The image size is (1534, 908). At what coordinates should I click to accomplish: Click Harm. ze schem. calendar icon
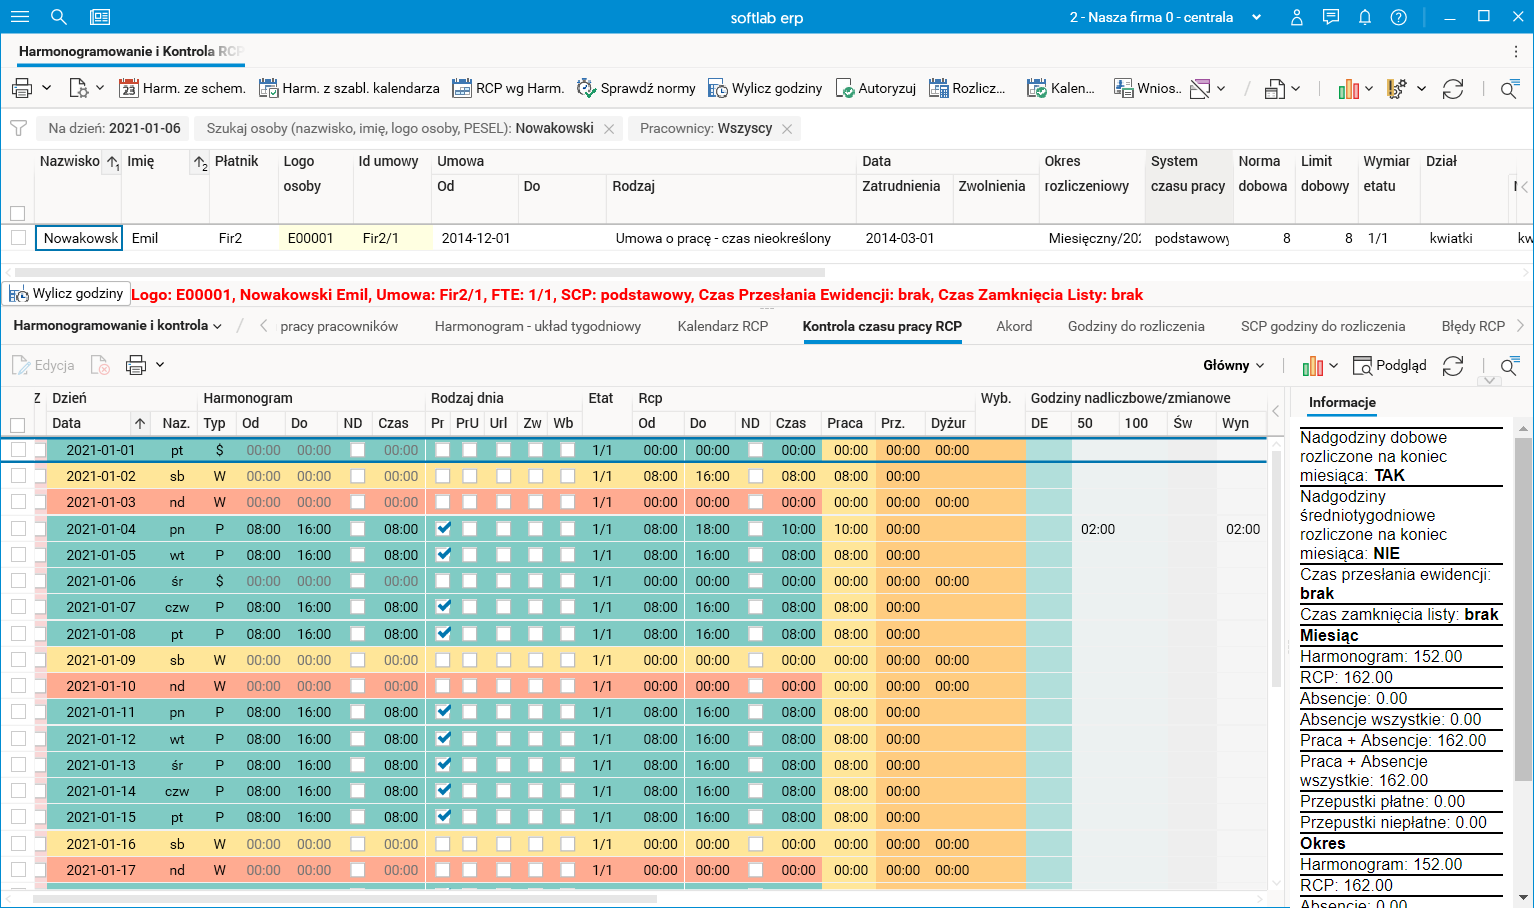point(128,88)
